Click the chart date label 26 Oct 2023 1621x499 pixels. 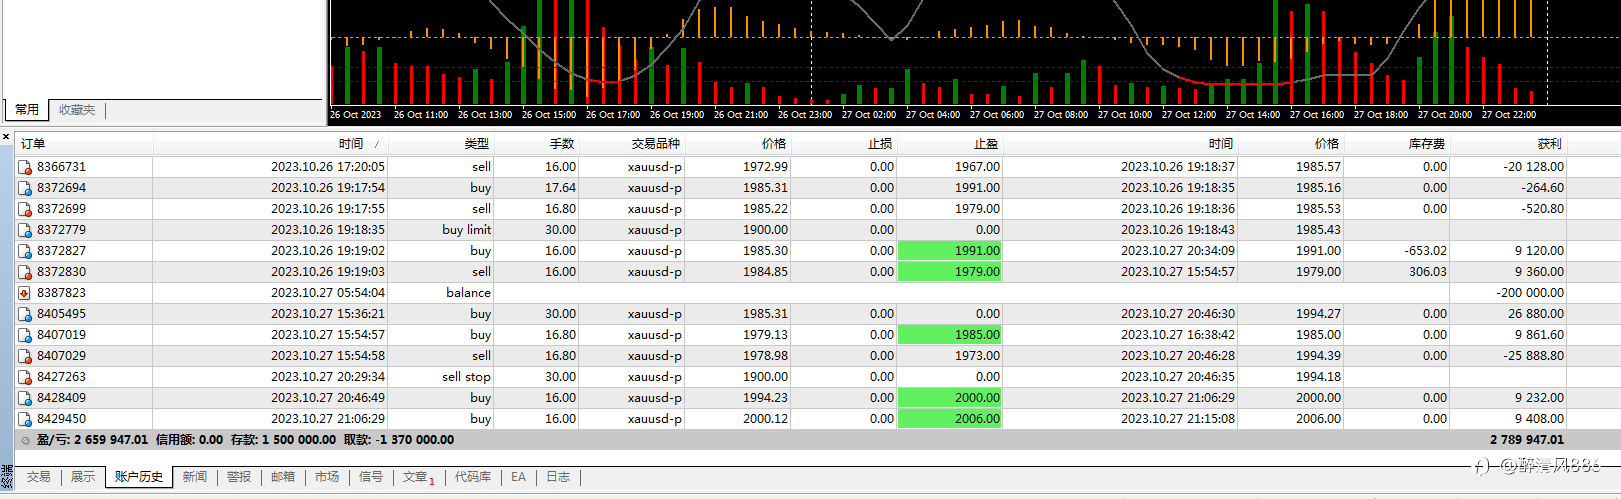point(356,115)
